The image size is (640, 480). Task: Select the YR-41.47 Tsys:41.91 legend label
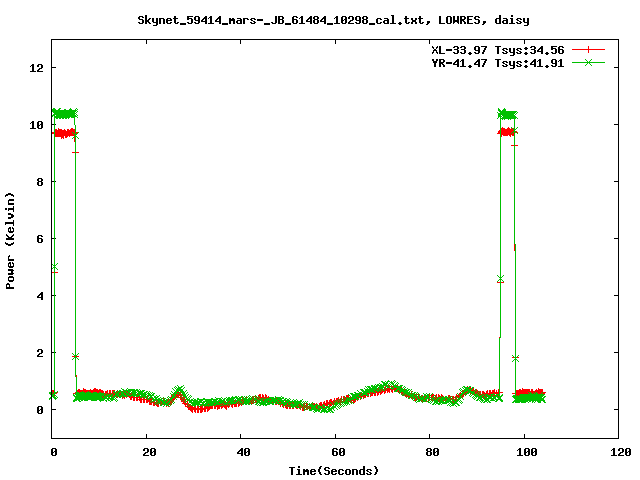(x=498, y=63)
